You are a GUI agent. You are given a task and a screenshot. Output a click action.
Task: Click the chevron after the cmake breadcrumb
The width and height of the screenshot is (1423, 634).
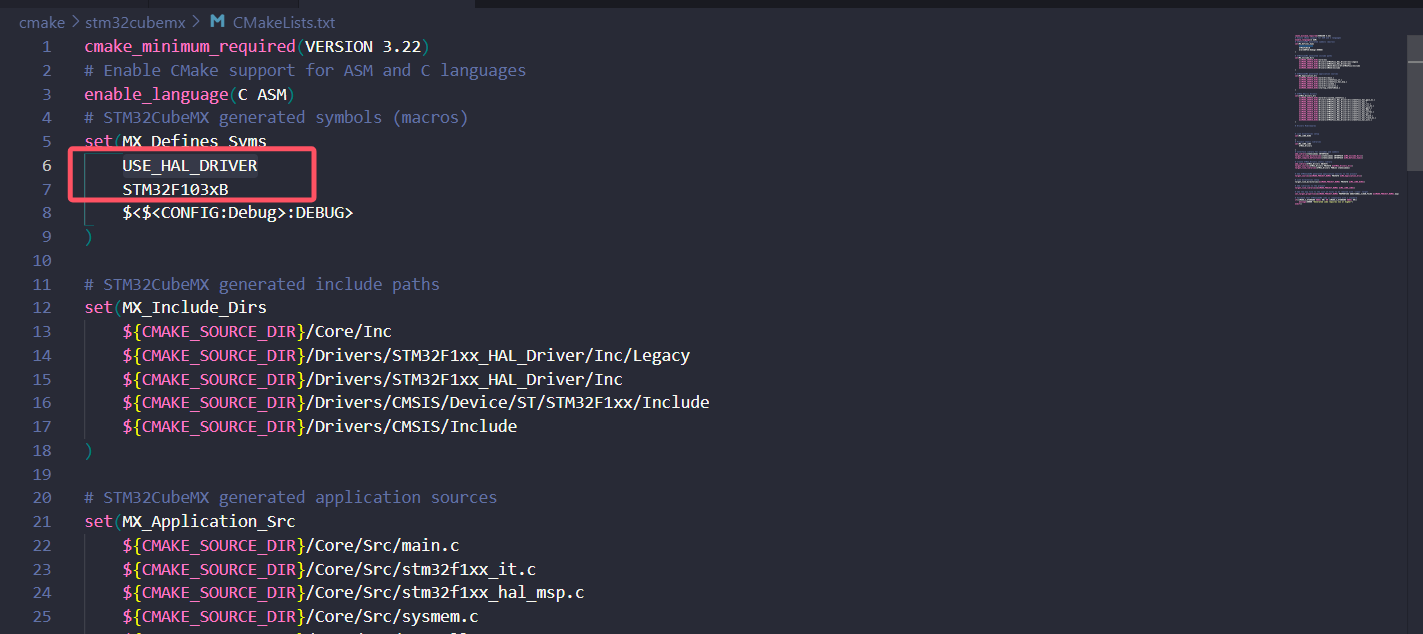tap(75, 21)
